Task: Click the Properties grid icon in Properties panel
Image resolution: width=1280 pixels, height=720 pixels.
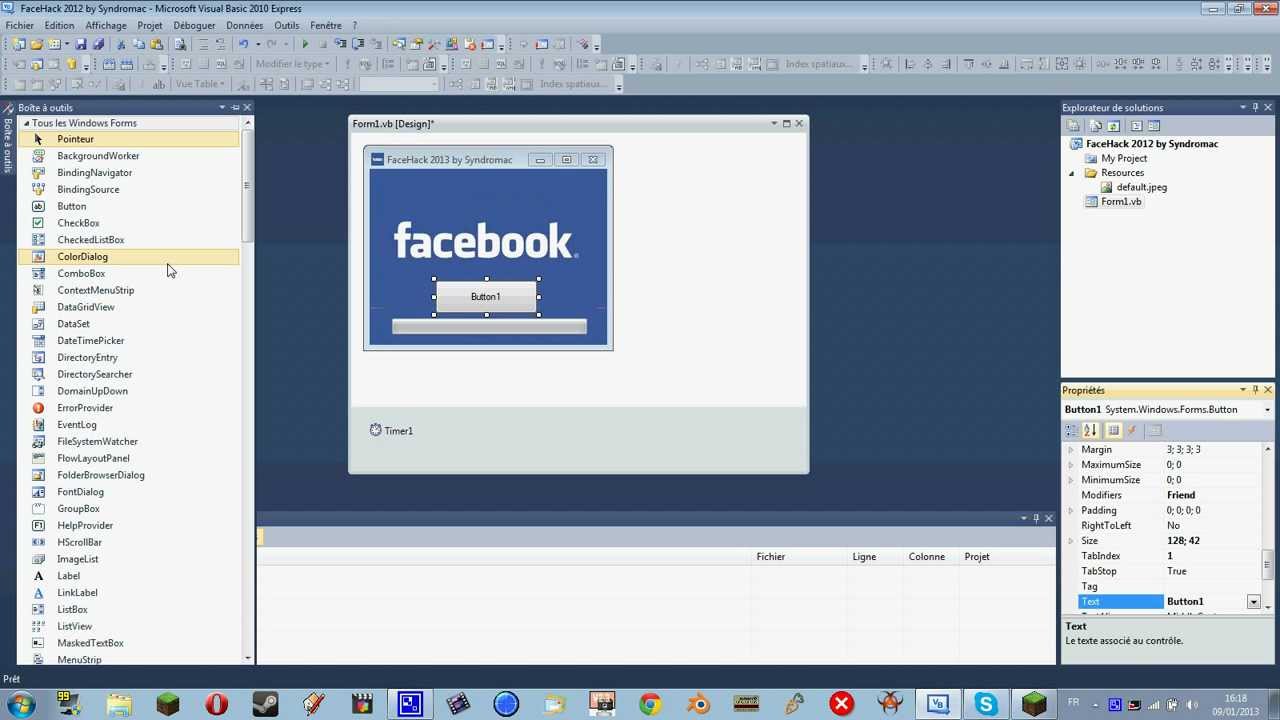Action: 1113,430
